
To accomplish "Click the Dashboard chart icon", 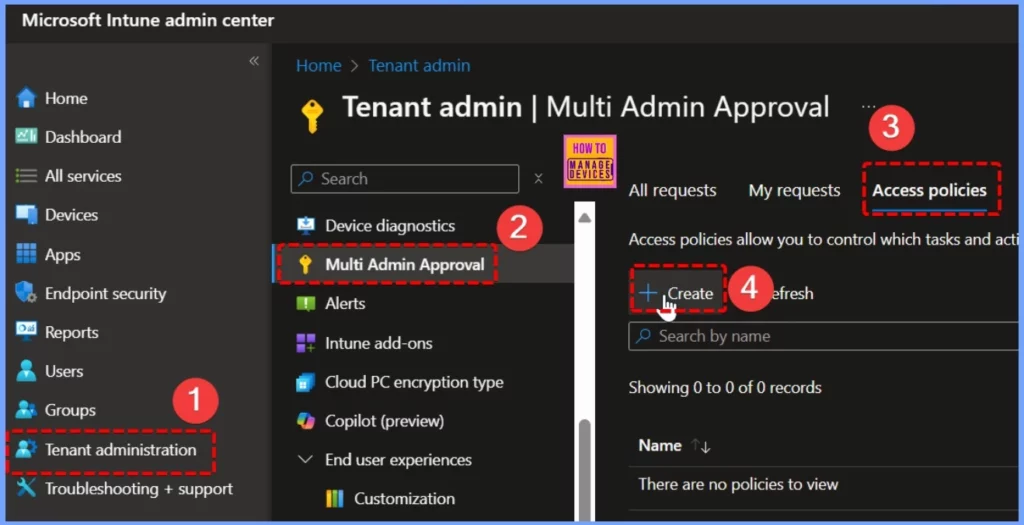I will point(26,136).
